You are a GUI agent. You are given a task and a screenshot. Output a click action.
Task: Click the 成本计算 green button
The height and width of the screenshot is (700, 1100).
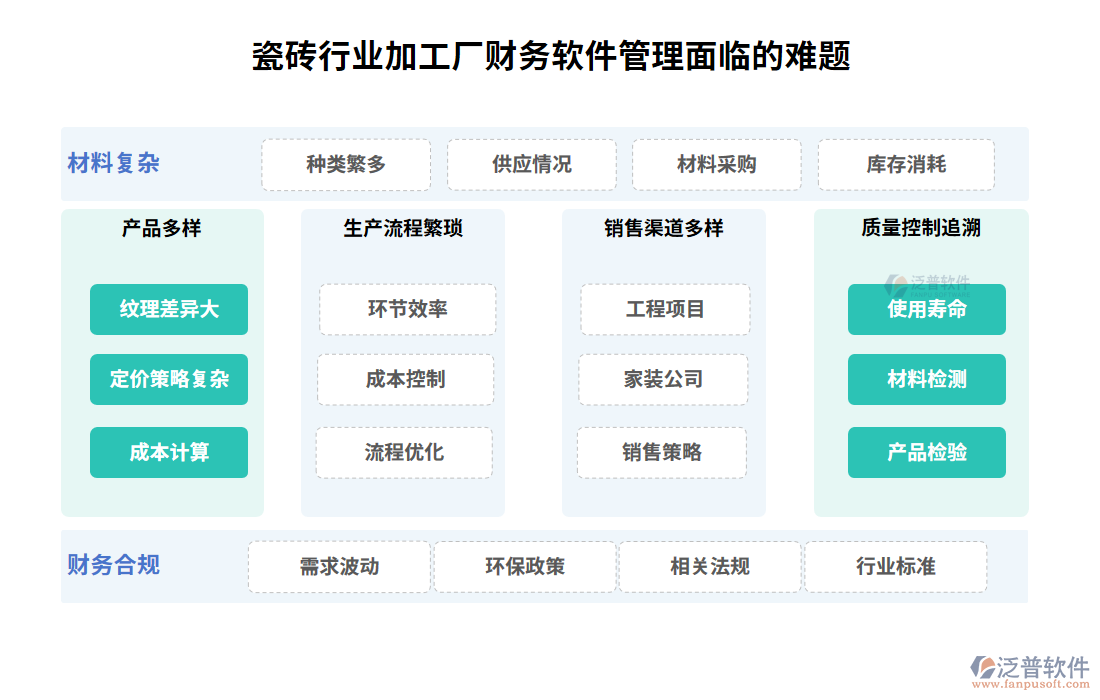click(169, 452)
